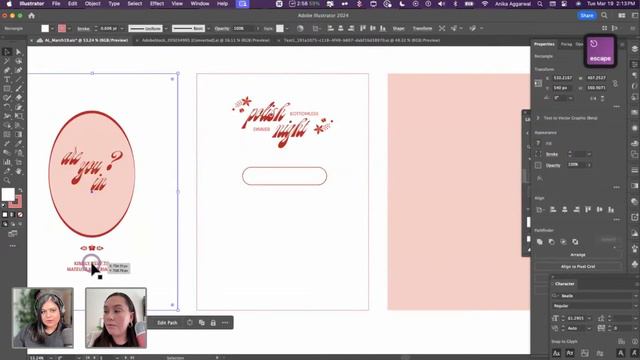Select the Rotate tool
This screenshot has height=360, width=640.
[x=7, y=107]
